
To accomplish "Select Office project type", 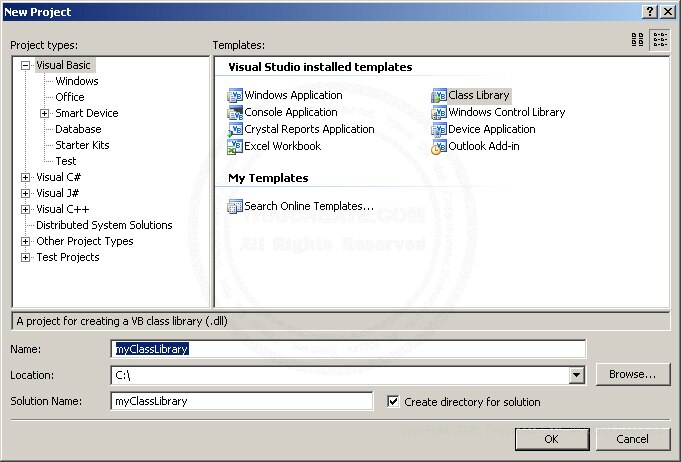I will point(70,97).
